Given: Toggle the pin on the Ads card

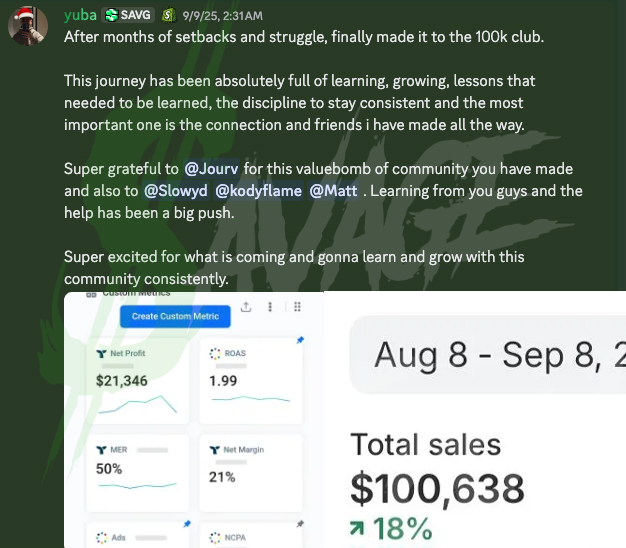Looking at the screenshot, I should click(x=186, y=524).
